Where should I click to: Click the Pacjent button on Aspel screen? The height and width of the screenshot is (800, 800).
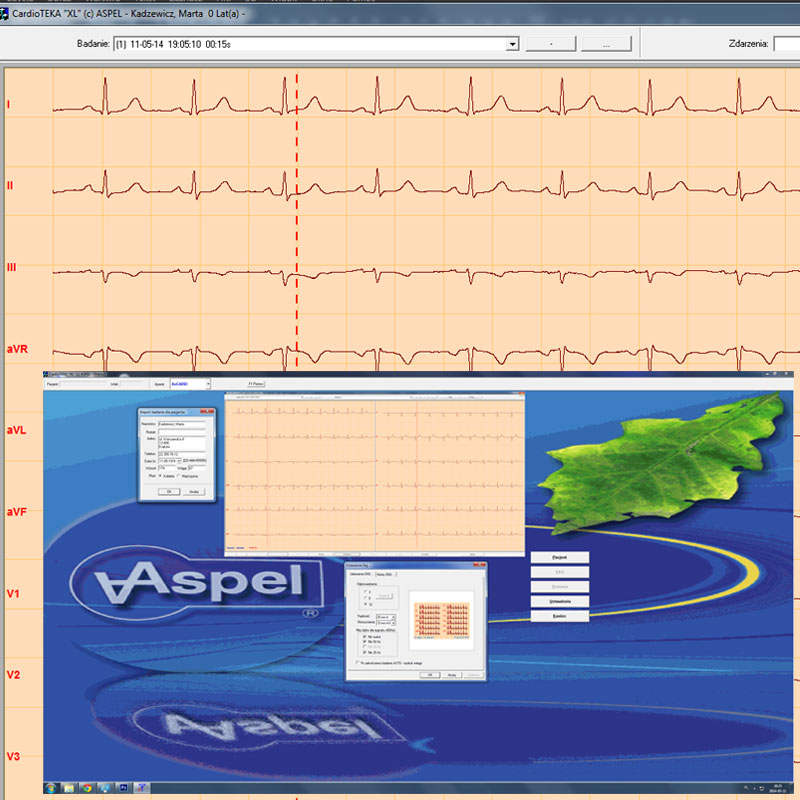point(560,557)
